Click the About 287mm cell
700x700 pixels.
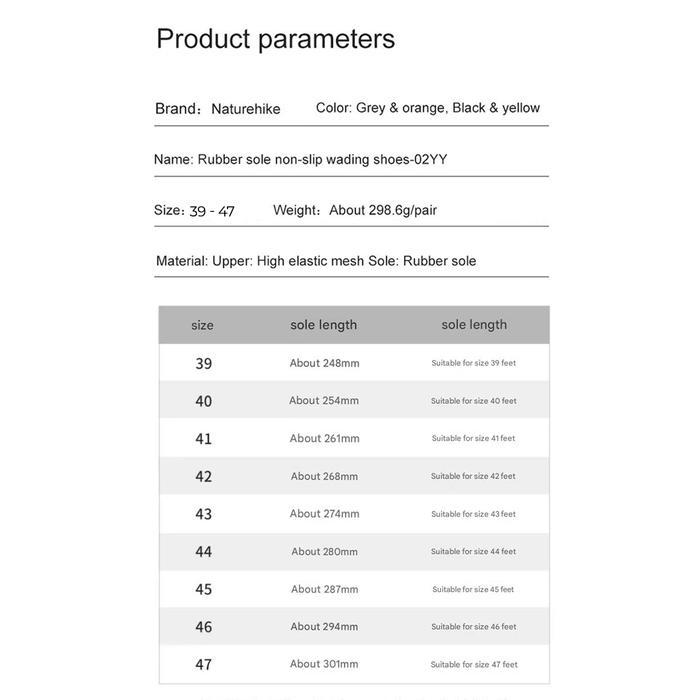coord(325,589)
